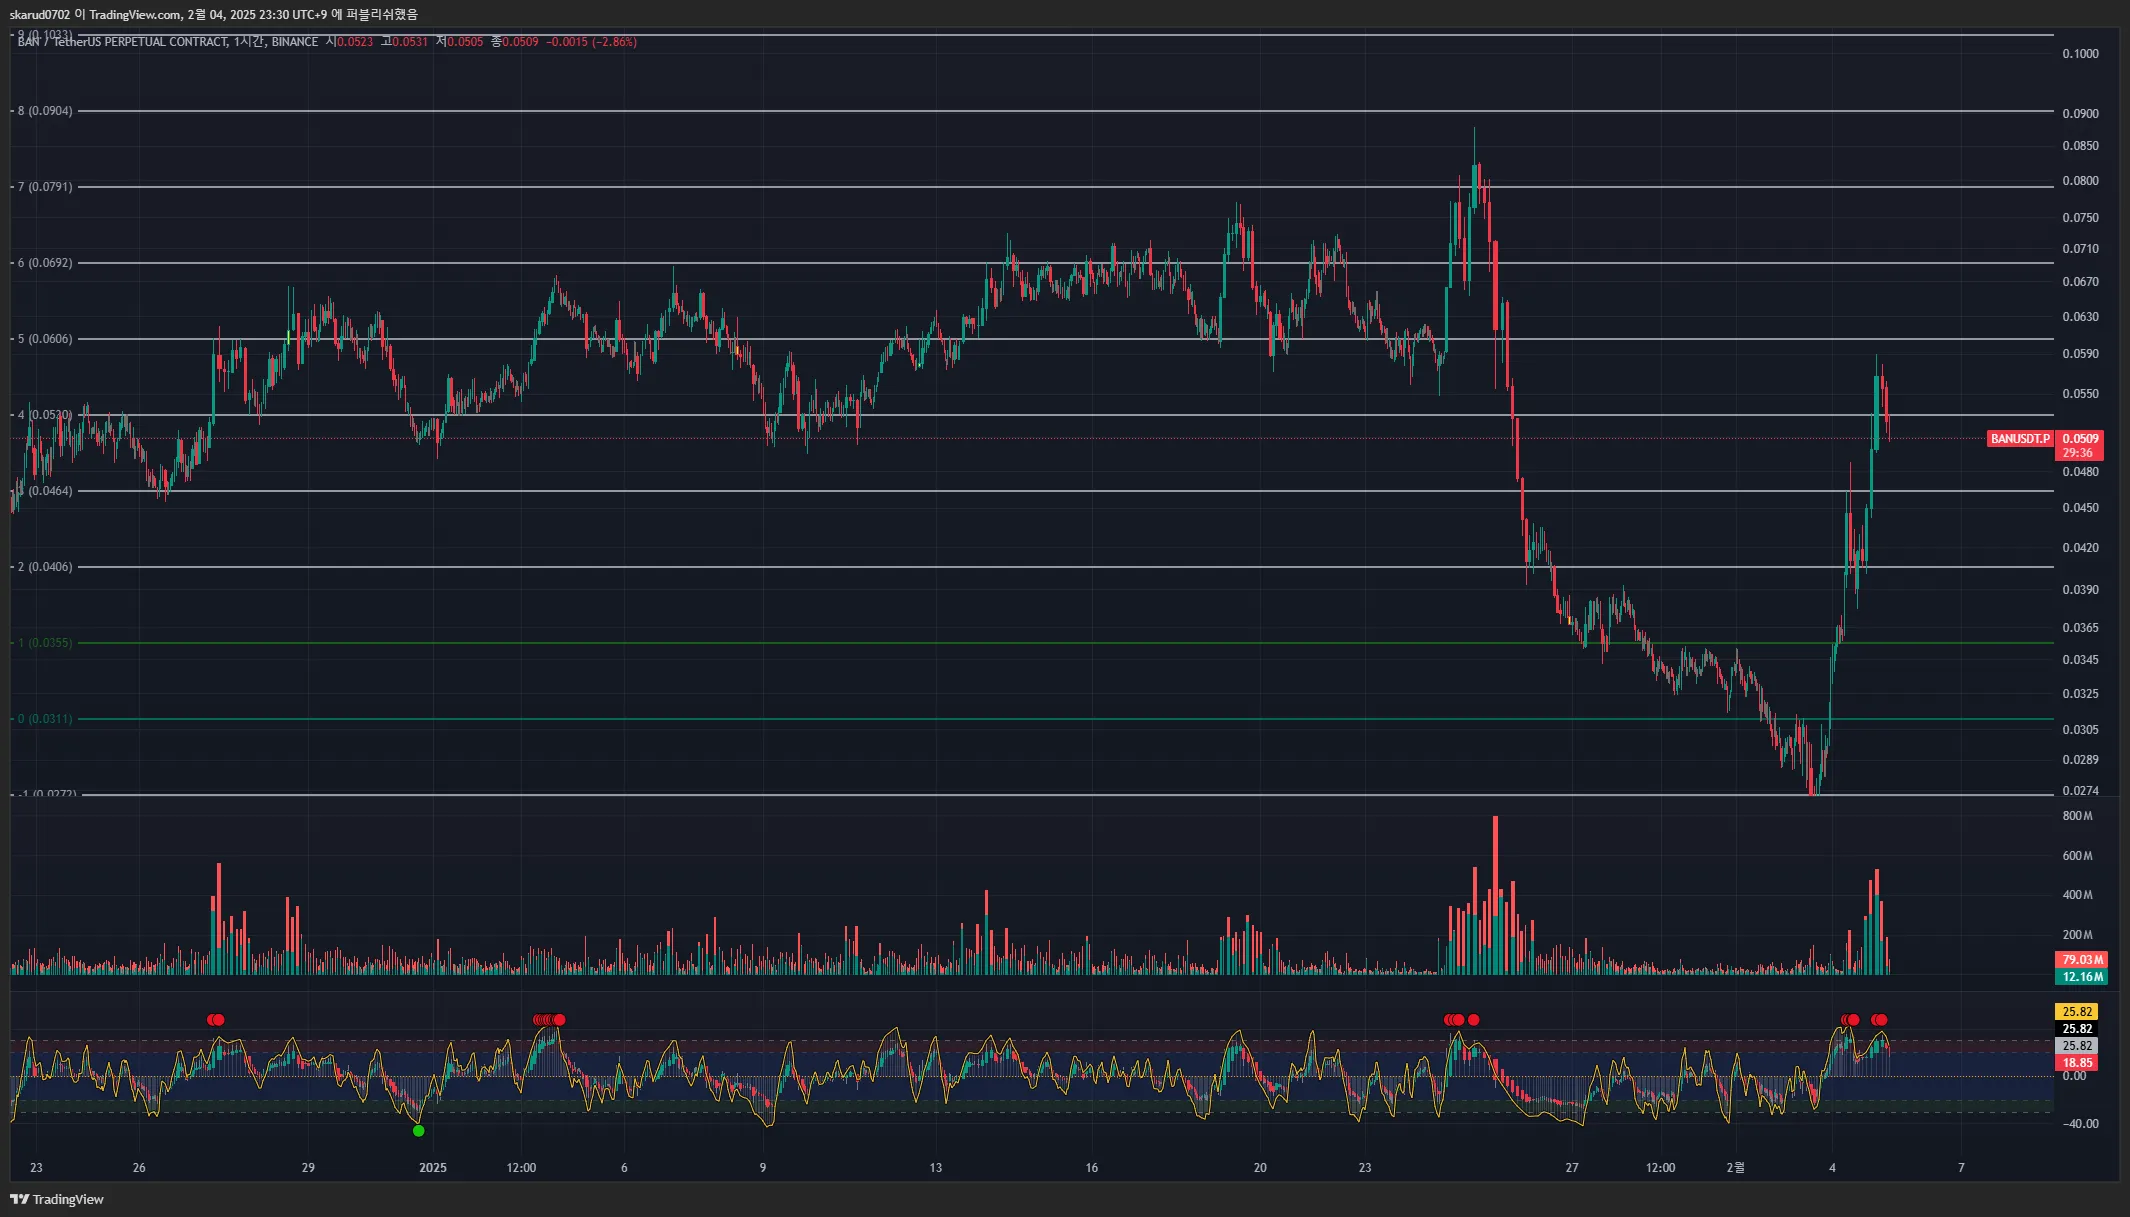The image size is (2130, 1217).
Task: Click 0.0670 on the price axis
Action: pyautogui.click(x=2080, y=282)
